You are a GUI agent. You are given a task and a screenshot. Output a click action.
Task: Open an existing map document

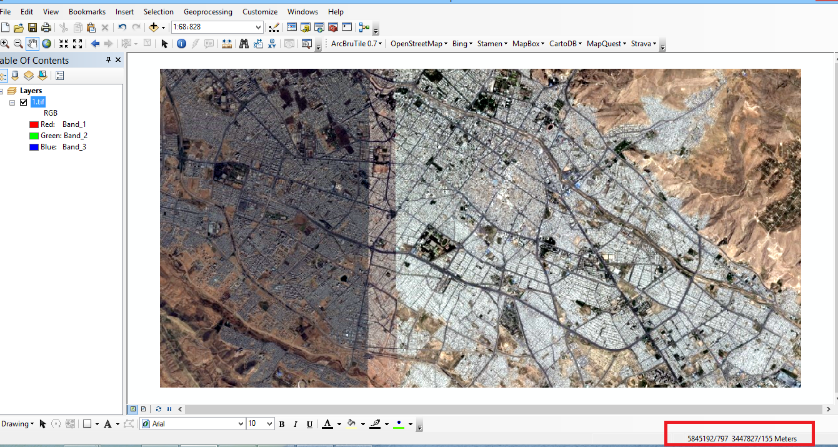pyautogui.click(x=19, y=27)
